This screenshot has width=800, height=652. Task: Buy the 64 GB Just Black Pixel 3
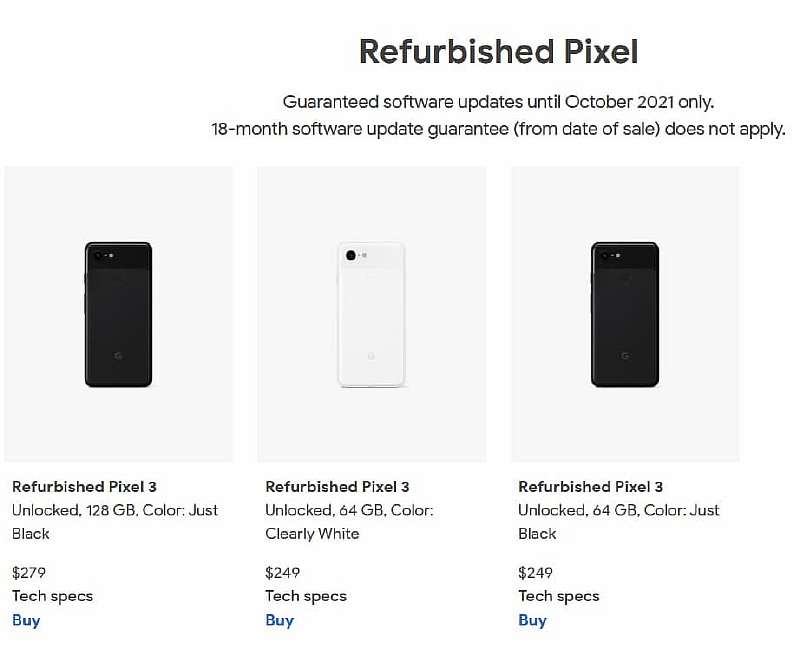(x=532, y=620)
